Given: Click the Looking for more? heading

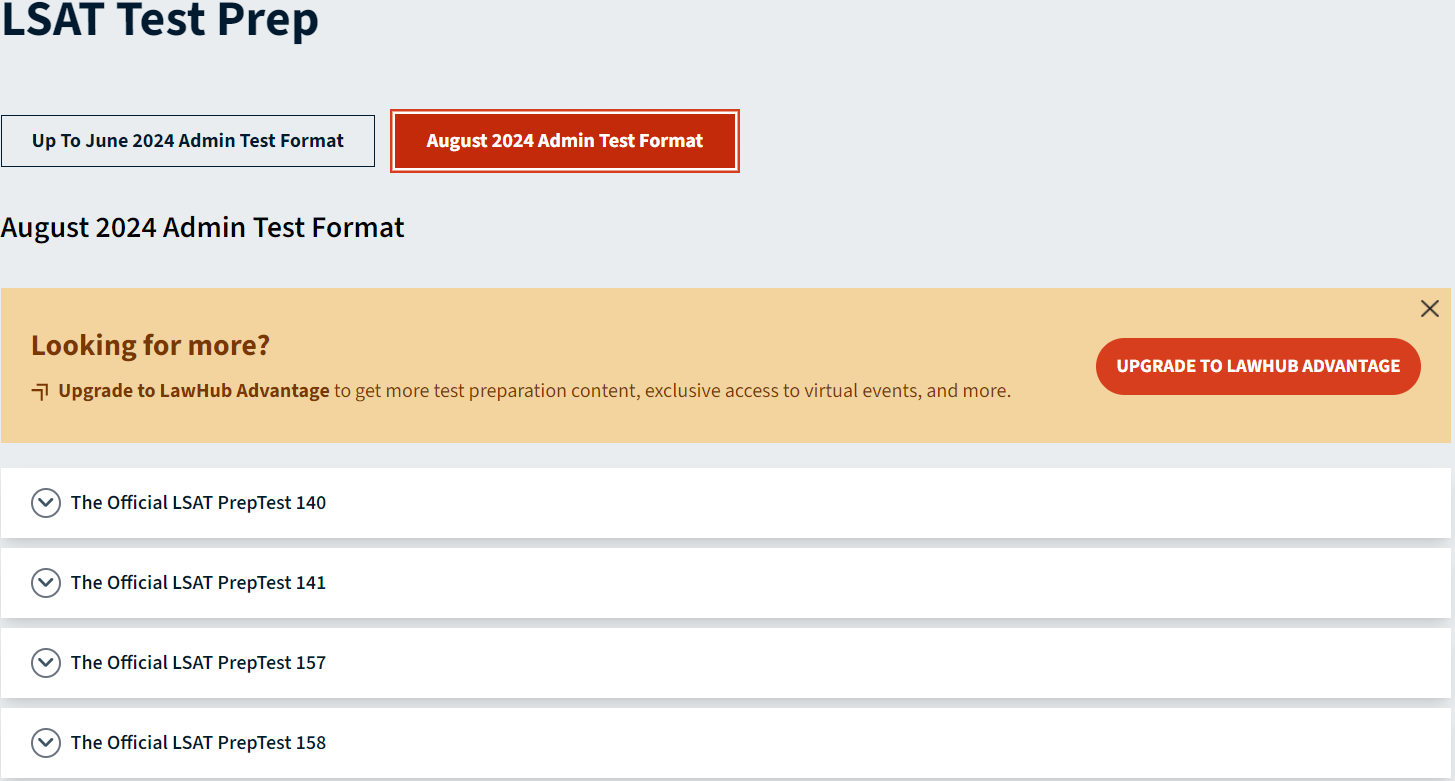Looking at the screenshot, I should point(150,344).
